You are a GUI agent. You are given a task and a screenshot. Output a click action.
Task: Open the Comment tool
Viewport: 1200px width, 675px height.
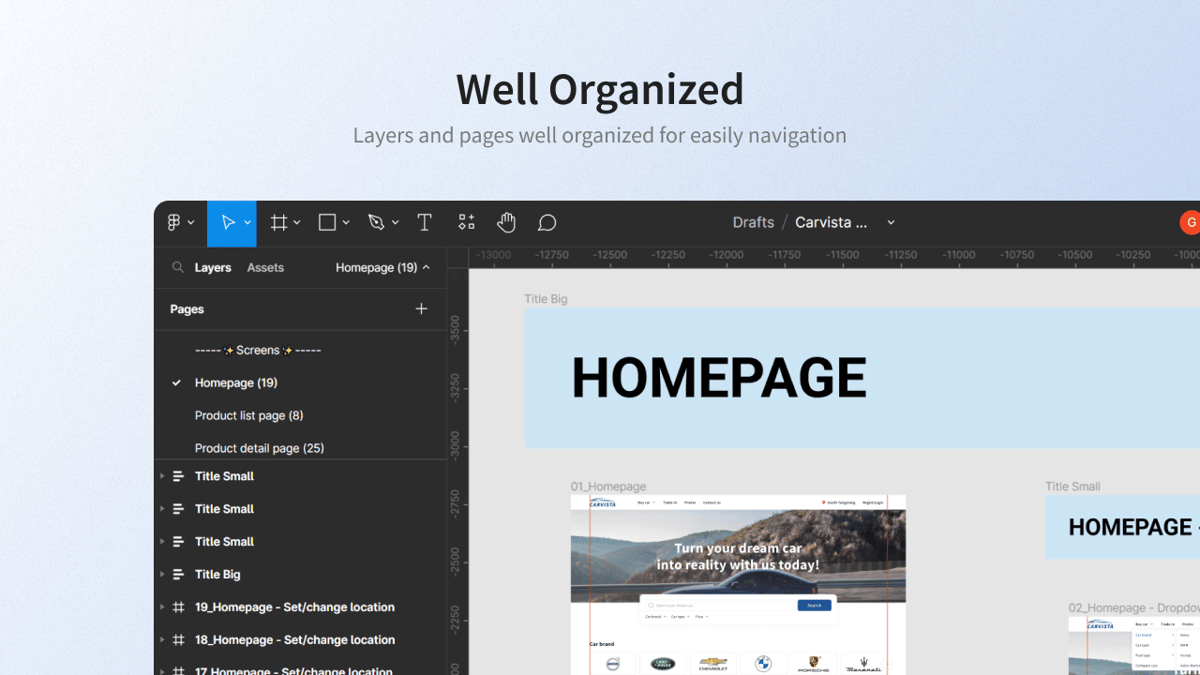coord(546,222)
